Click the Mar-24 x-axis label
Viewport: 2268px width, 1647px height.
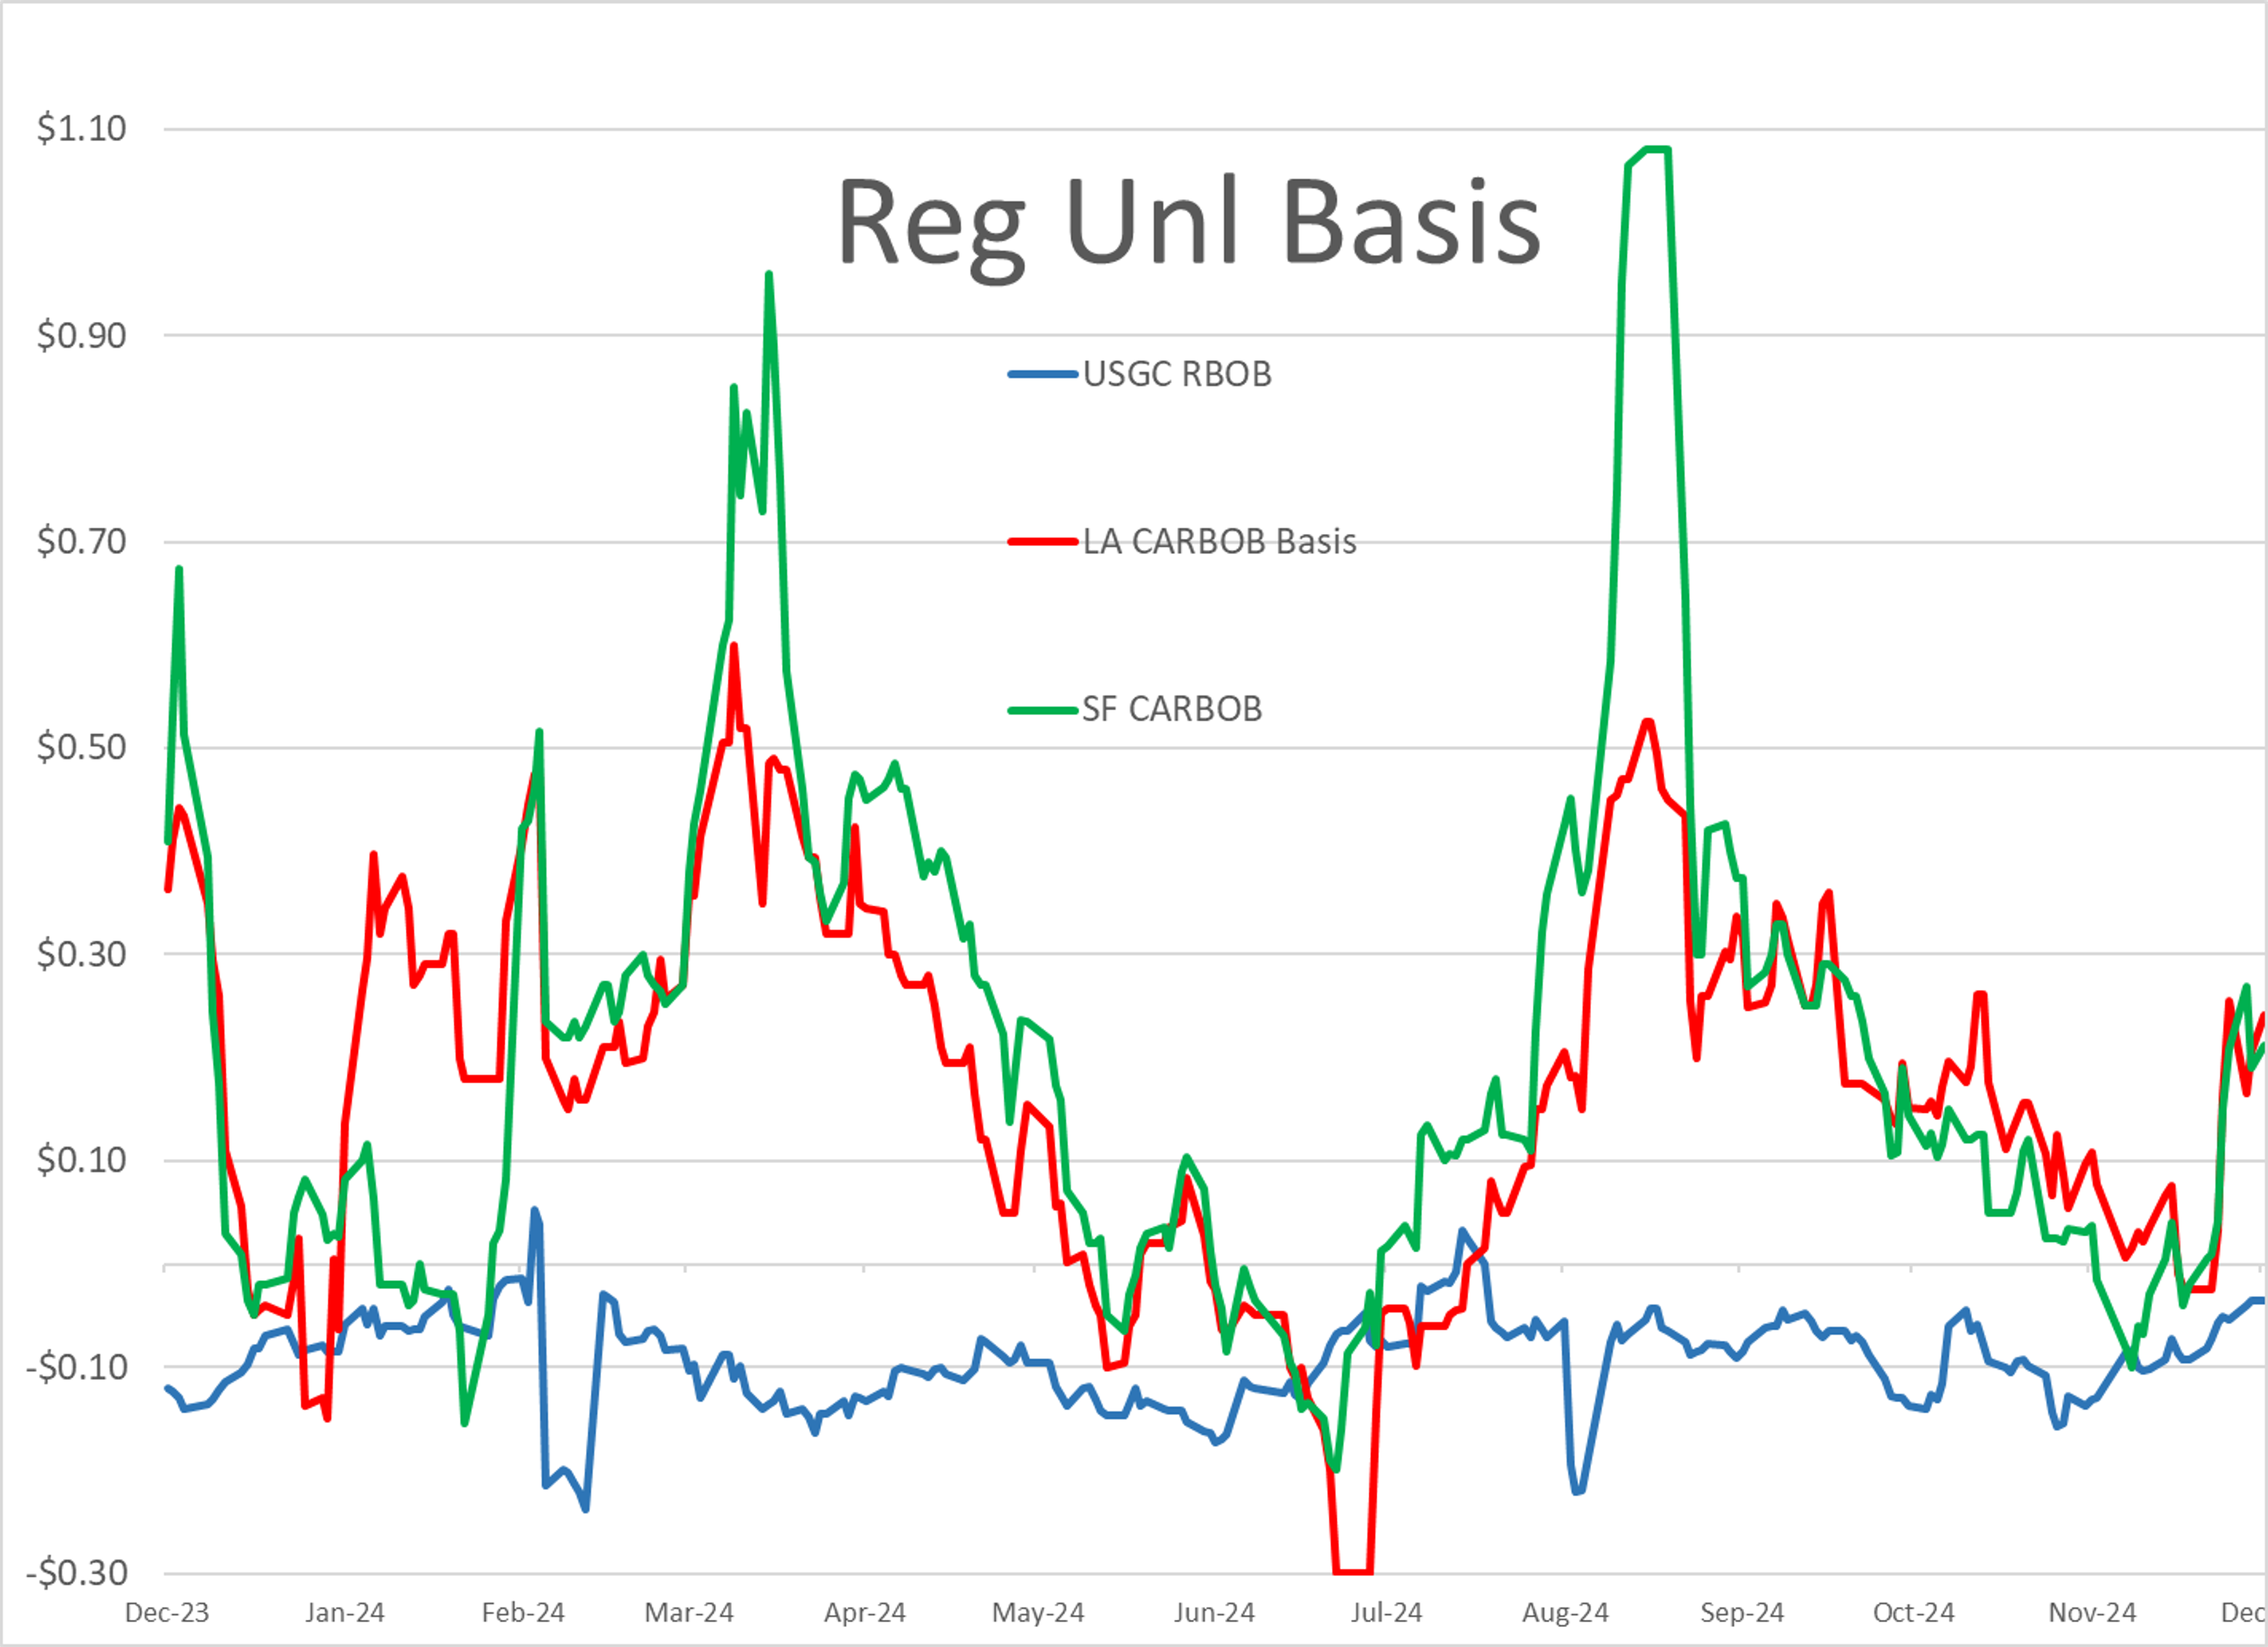click(689, 1613)
